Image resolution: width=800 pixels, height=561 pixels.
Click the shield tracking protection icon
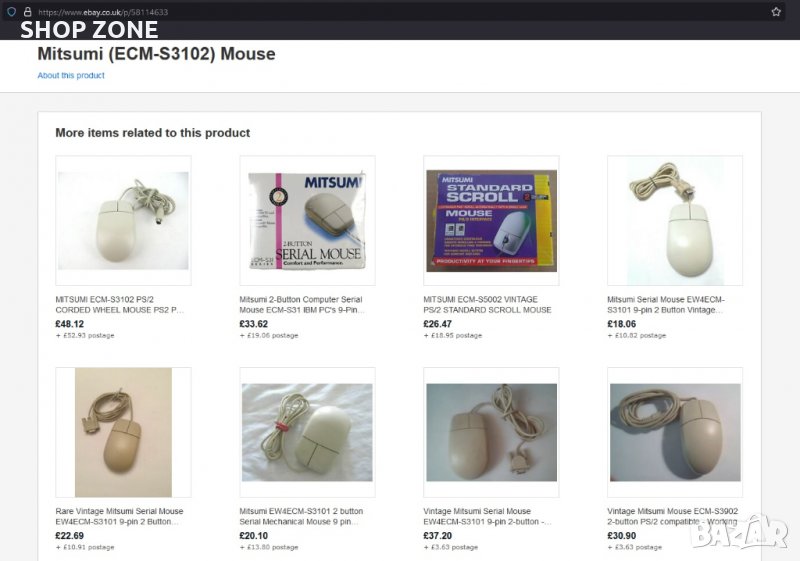click(x=12, y=12)
